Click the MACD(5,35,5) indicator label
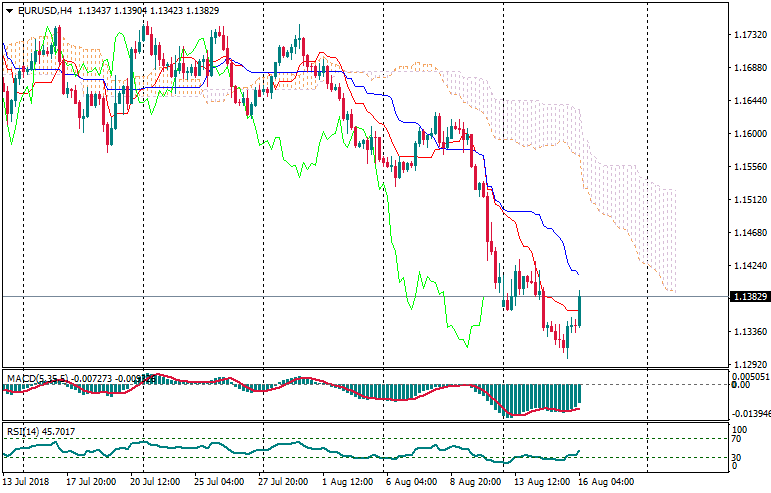Image resolution: width=771 pixels, height=493 pixels. tap(37, 378)
